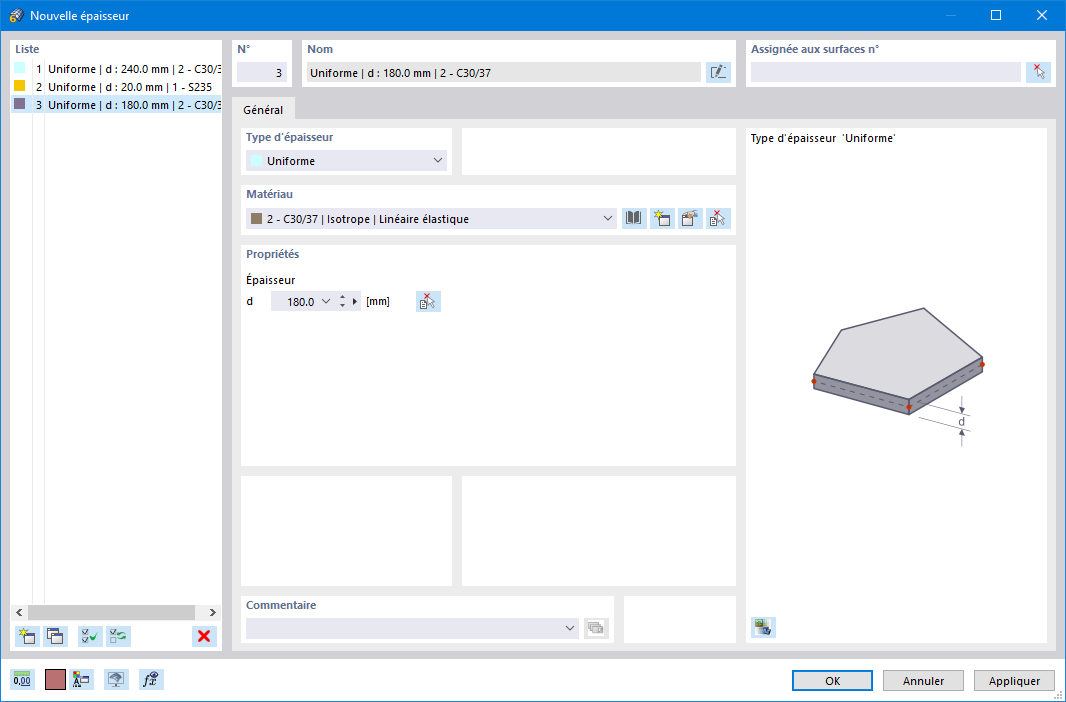Click the reddish-brown color swatch at bottom

[55, 679]
